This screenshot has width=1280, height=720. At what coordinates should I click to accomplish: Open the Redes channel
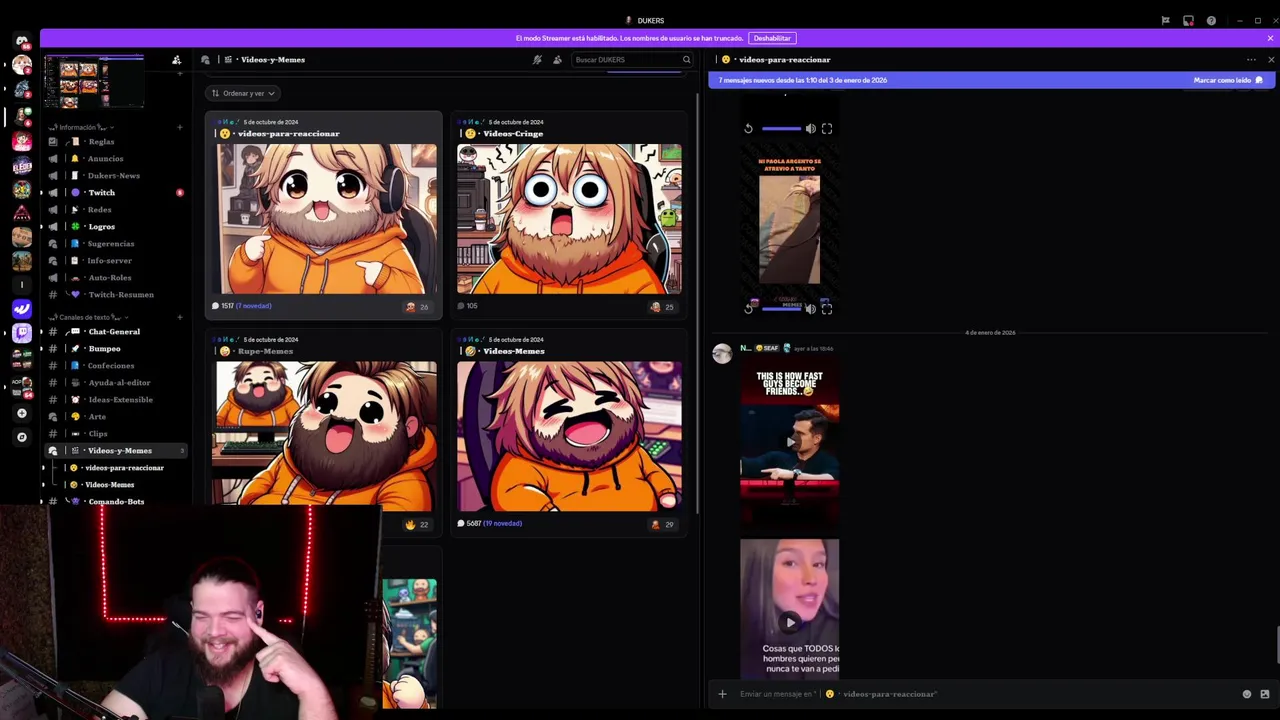[115, 209]
